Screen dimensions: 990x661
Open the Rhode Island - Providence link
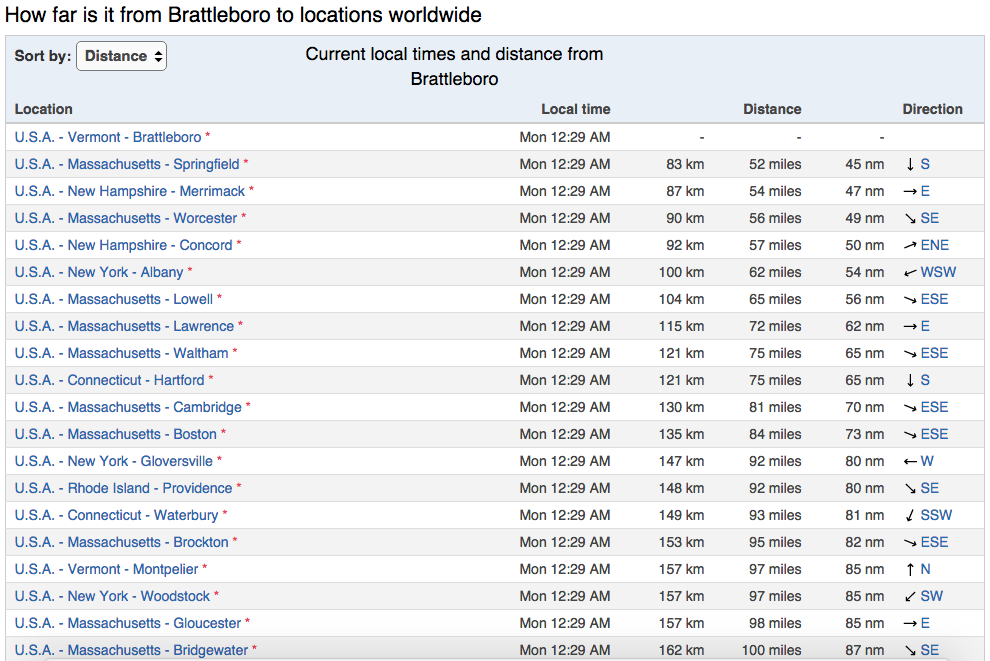(x=124, y=488)
